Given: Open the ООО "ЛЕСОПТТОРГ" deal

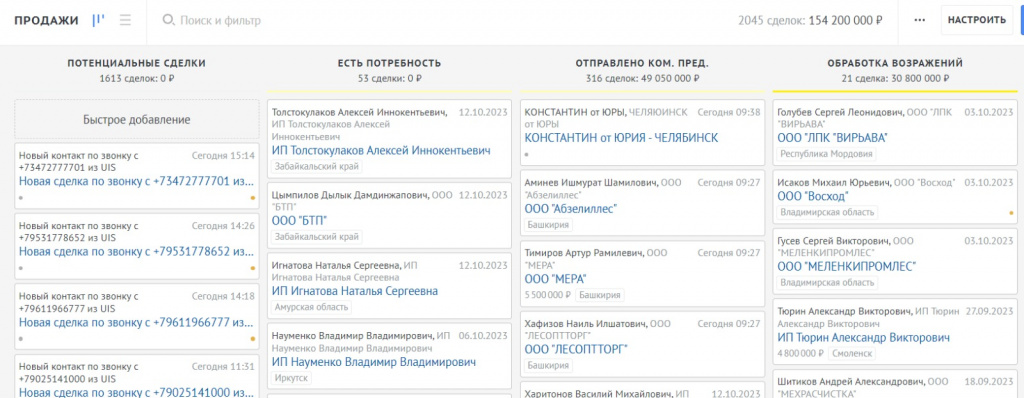Looking at the screenshot, I should pos(576,350).
